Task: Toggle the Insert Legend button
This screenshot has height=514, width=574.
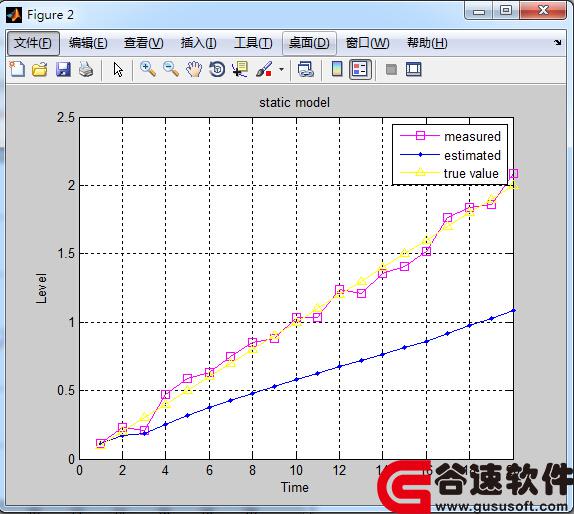Action: coord(360,69)
